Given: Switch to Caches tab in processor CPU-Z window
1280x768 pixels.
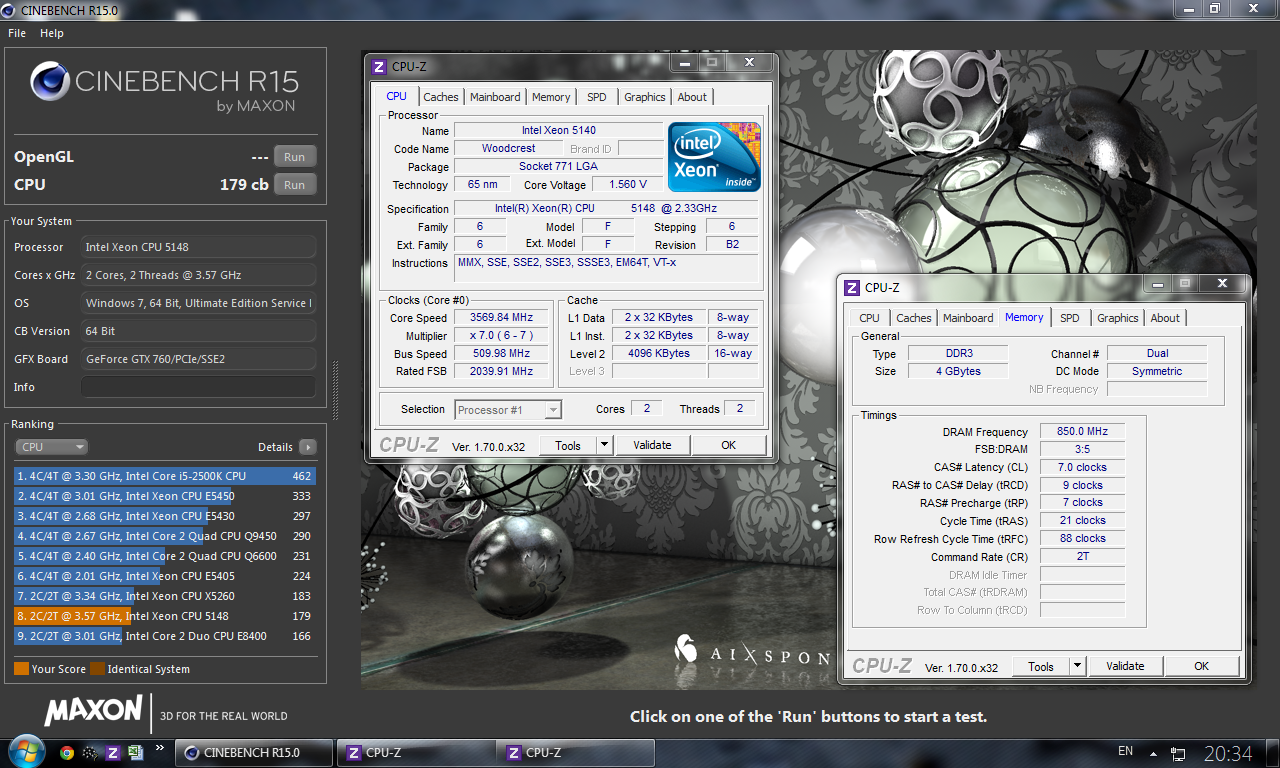Looking at the screenshot, I should point(440,97).
